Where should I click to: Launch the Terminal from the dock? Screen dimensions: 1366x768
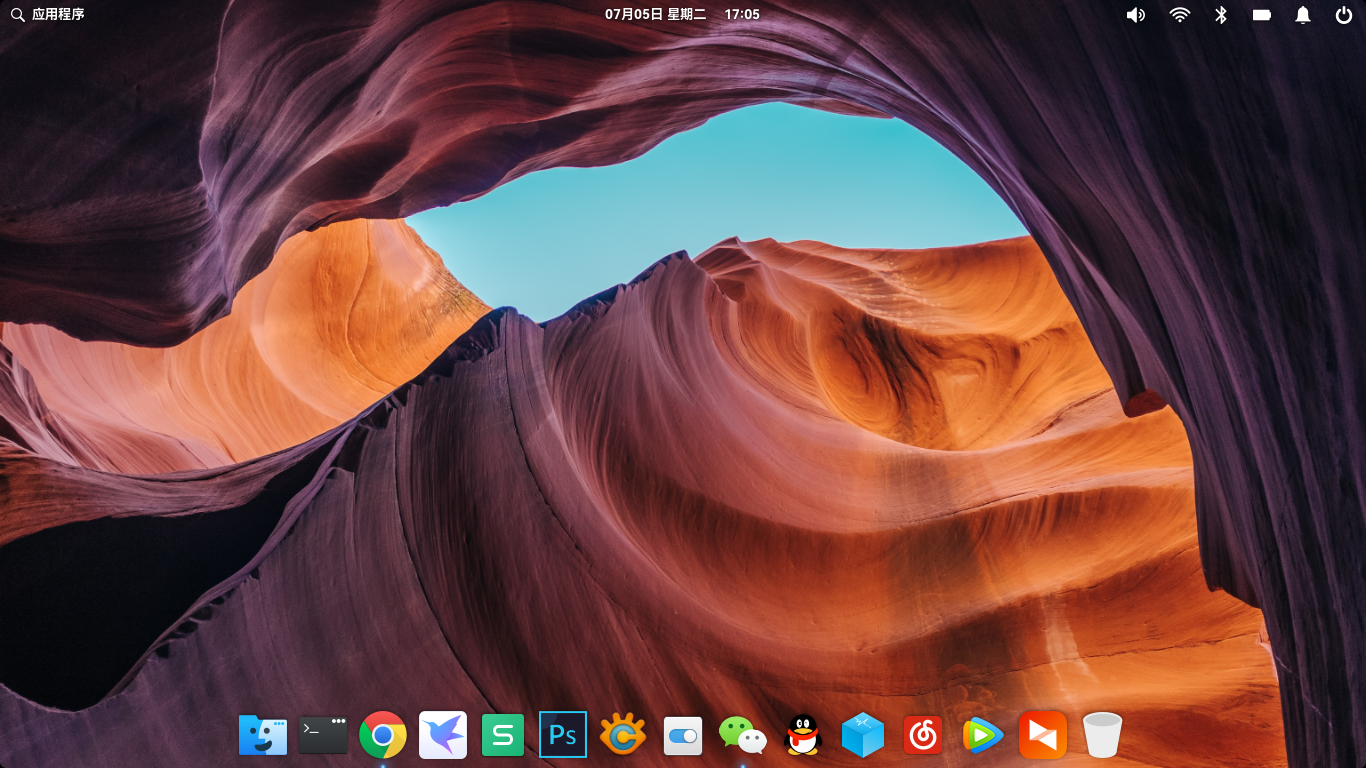(x=323, y=736)
